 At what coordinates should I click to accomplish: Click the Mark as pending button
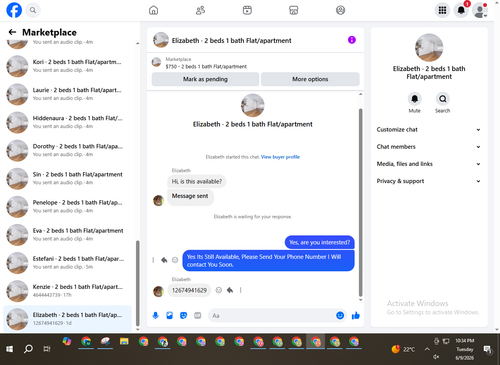coord(205,79)
